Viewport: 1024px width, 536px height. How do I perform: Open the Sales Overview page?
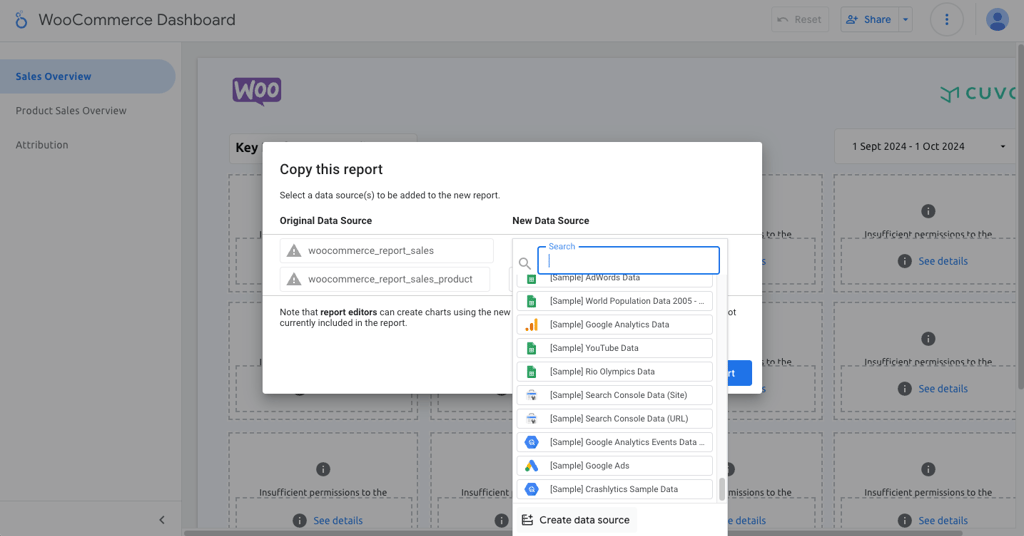point(88,76)
